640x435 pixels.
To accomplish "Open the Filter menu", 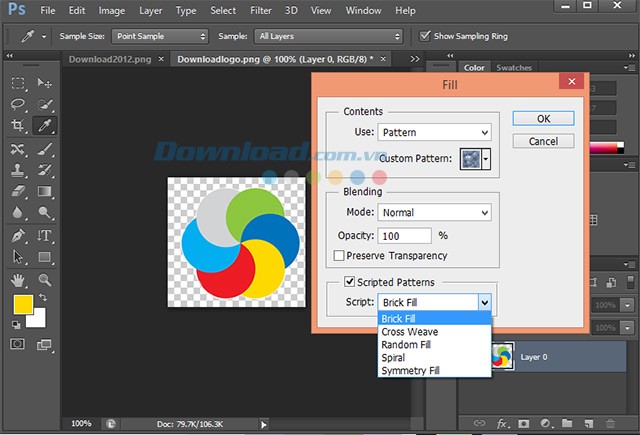I will 260,11.
